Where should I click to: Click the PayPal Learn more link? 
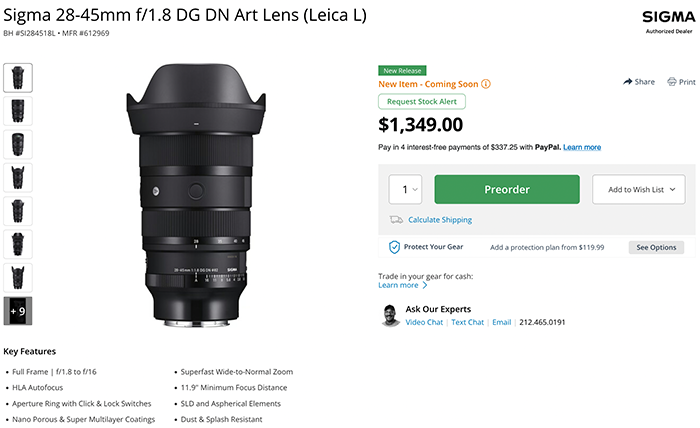[x=582, y=147]
